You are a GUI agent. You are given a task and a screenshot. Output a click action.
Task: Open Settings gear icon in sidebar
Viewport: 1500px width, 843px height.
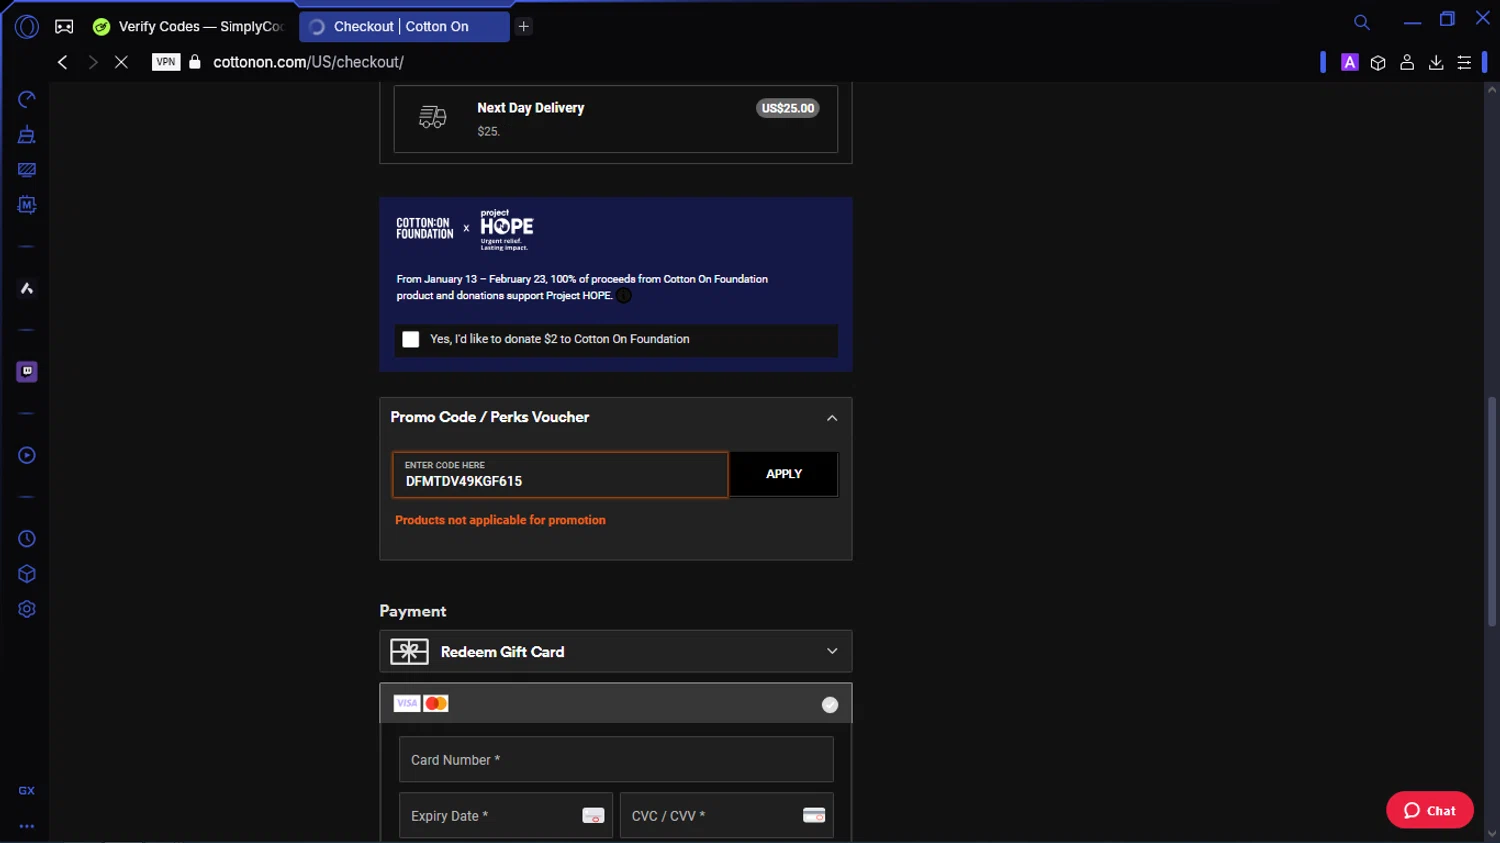click(x=27, y=609)
